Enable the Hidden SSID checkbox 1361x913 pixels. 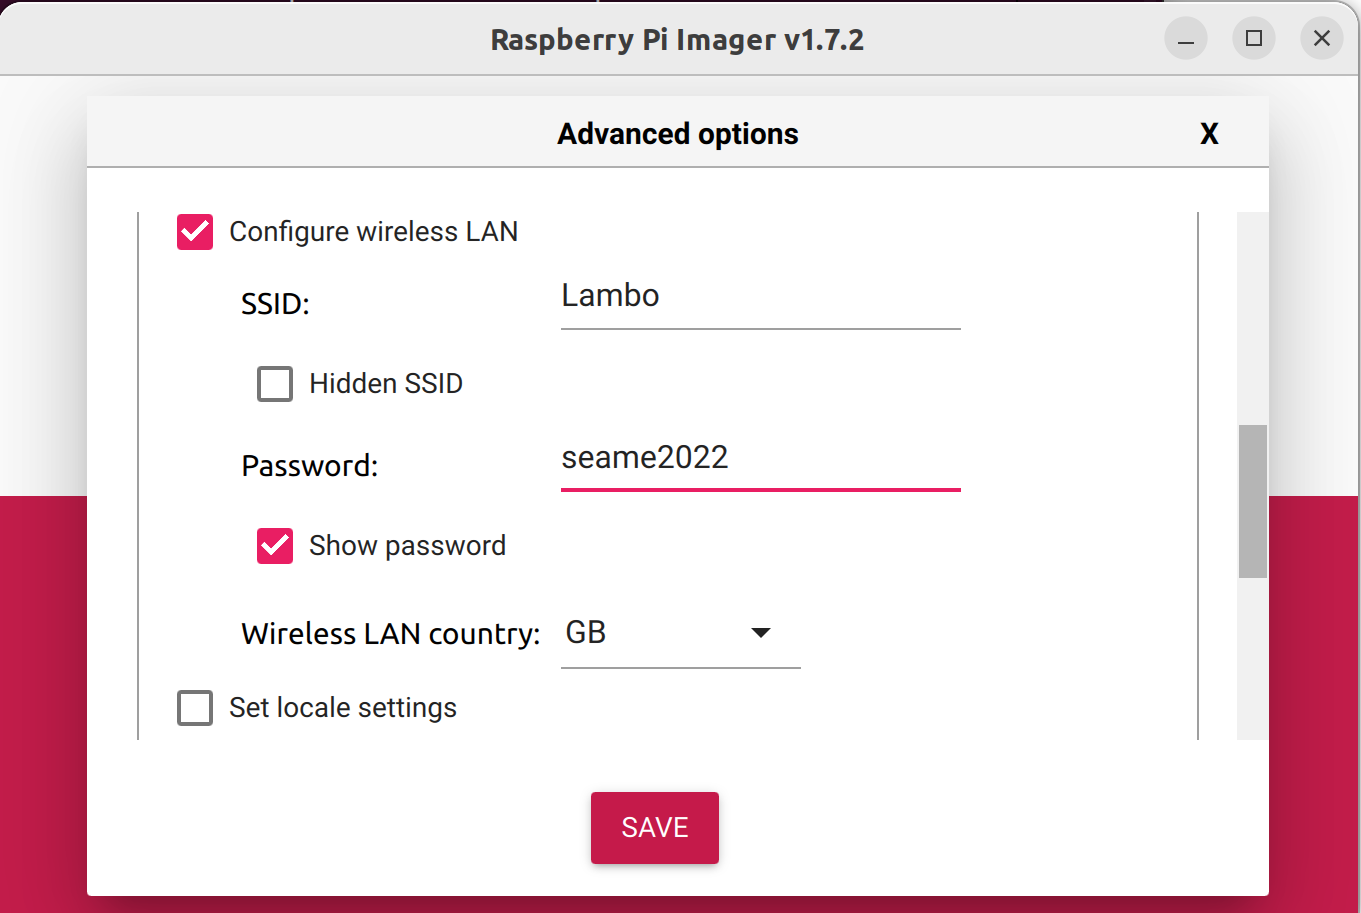click(x=275, y=384)
